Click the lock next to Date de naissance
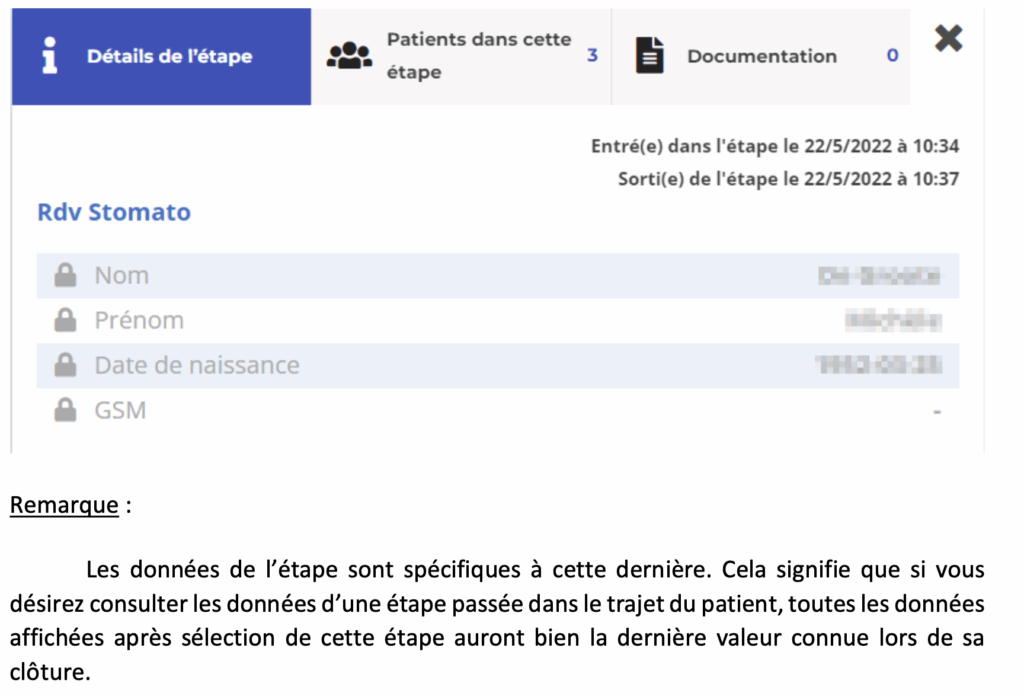This screenshot has height=696, width=1024. click(x=65, y=366)
